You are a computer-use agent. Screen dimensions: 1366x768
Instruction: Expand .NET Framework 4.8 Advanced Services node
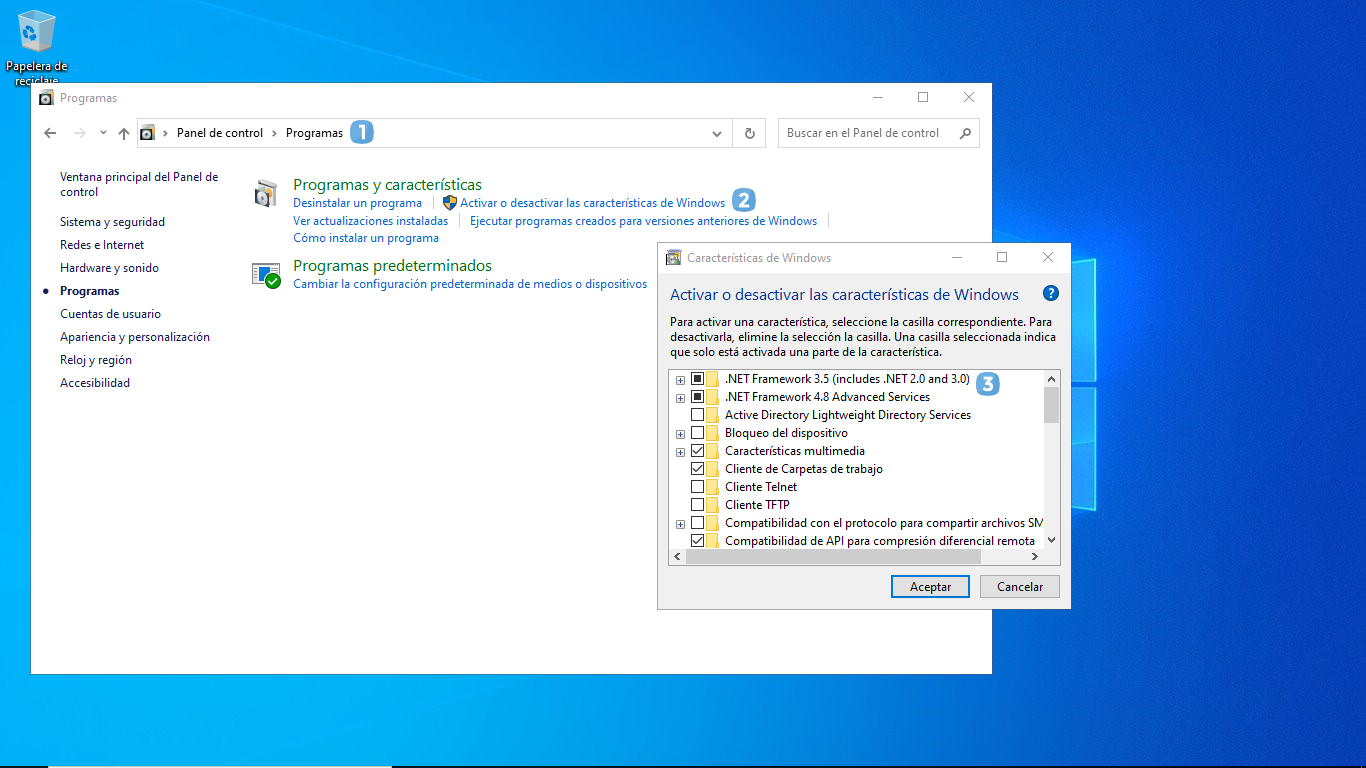tap(680, 398)
